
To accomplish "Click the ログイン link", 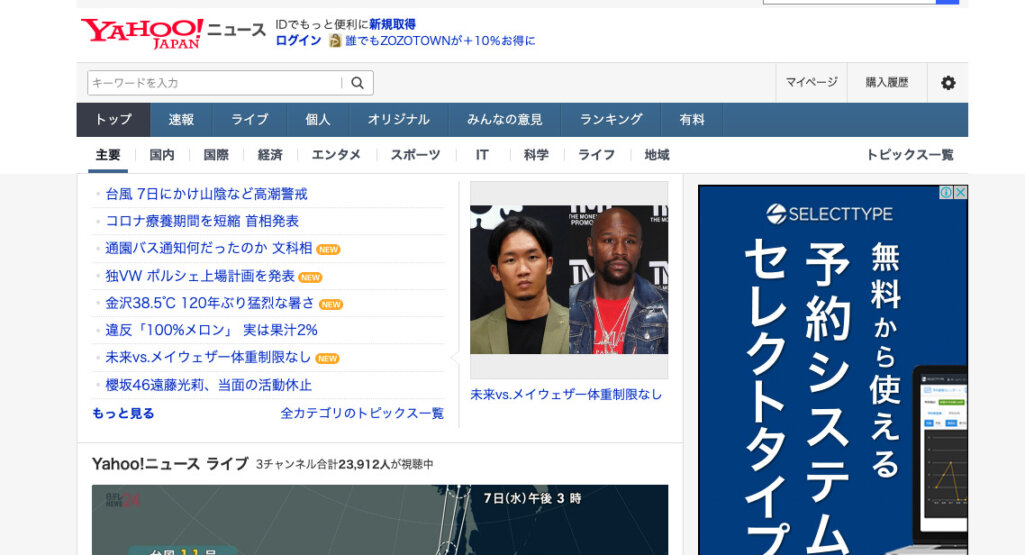I will pyautogui.click(x=298, y=41).
